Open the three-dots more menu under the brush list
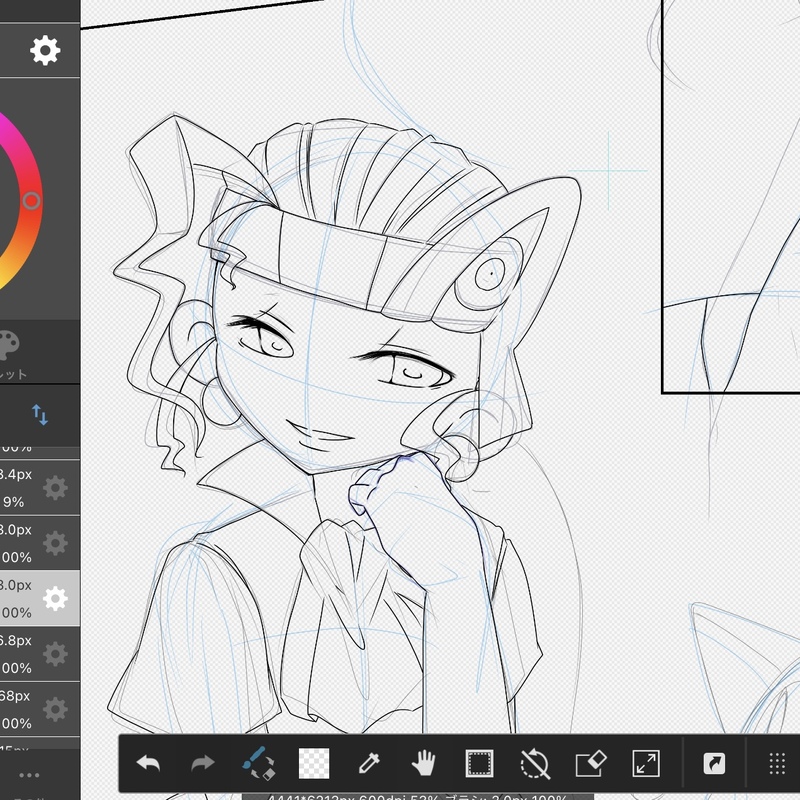 pos(29,775)
